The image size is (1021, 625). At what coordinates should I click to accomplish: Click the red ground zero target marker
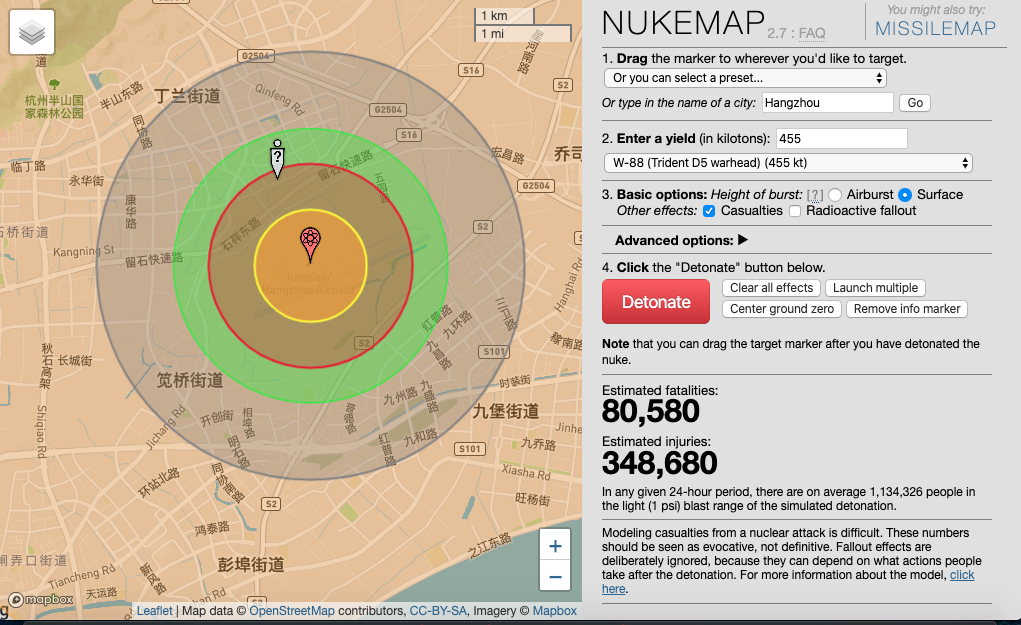[x=311, y=245]
